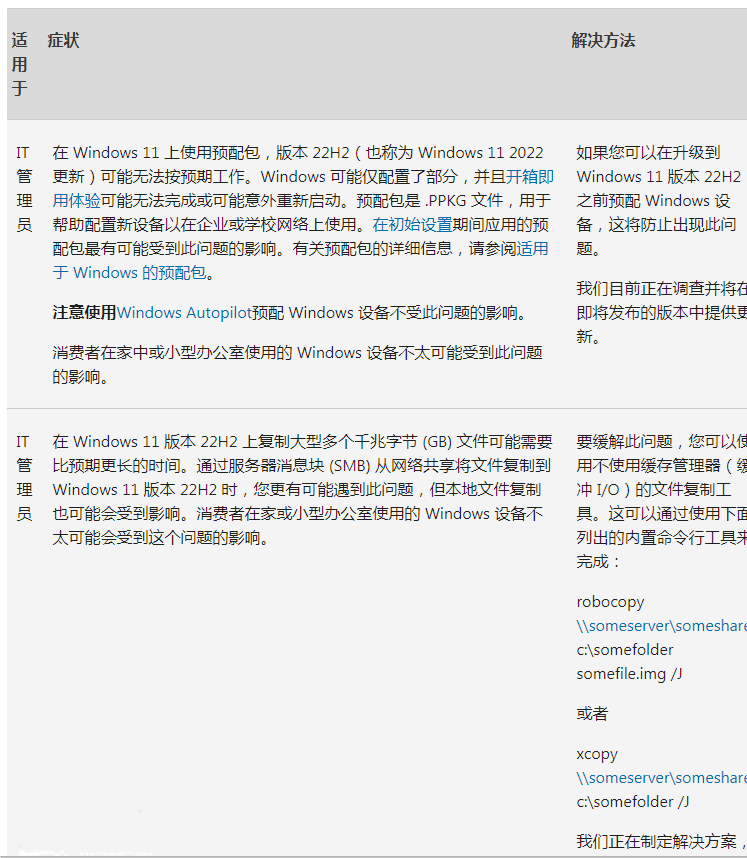747x858 pixels.
Task: Click the 解决方法 column header
Action: click(603, 40)
